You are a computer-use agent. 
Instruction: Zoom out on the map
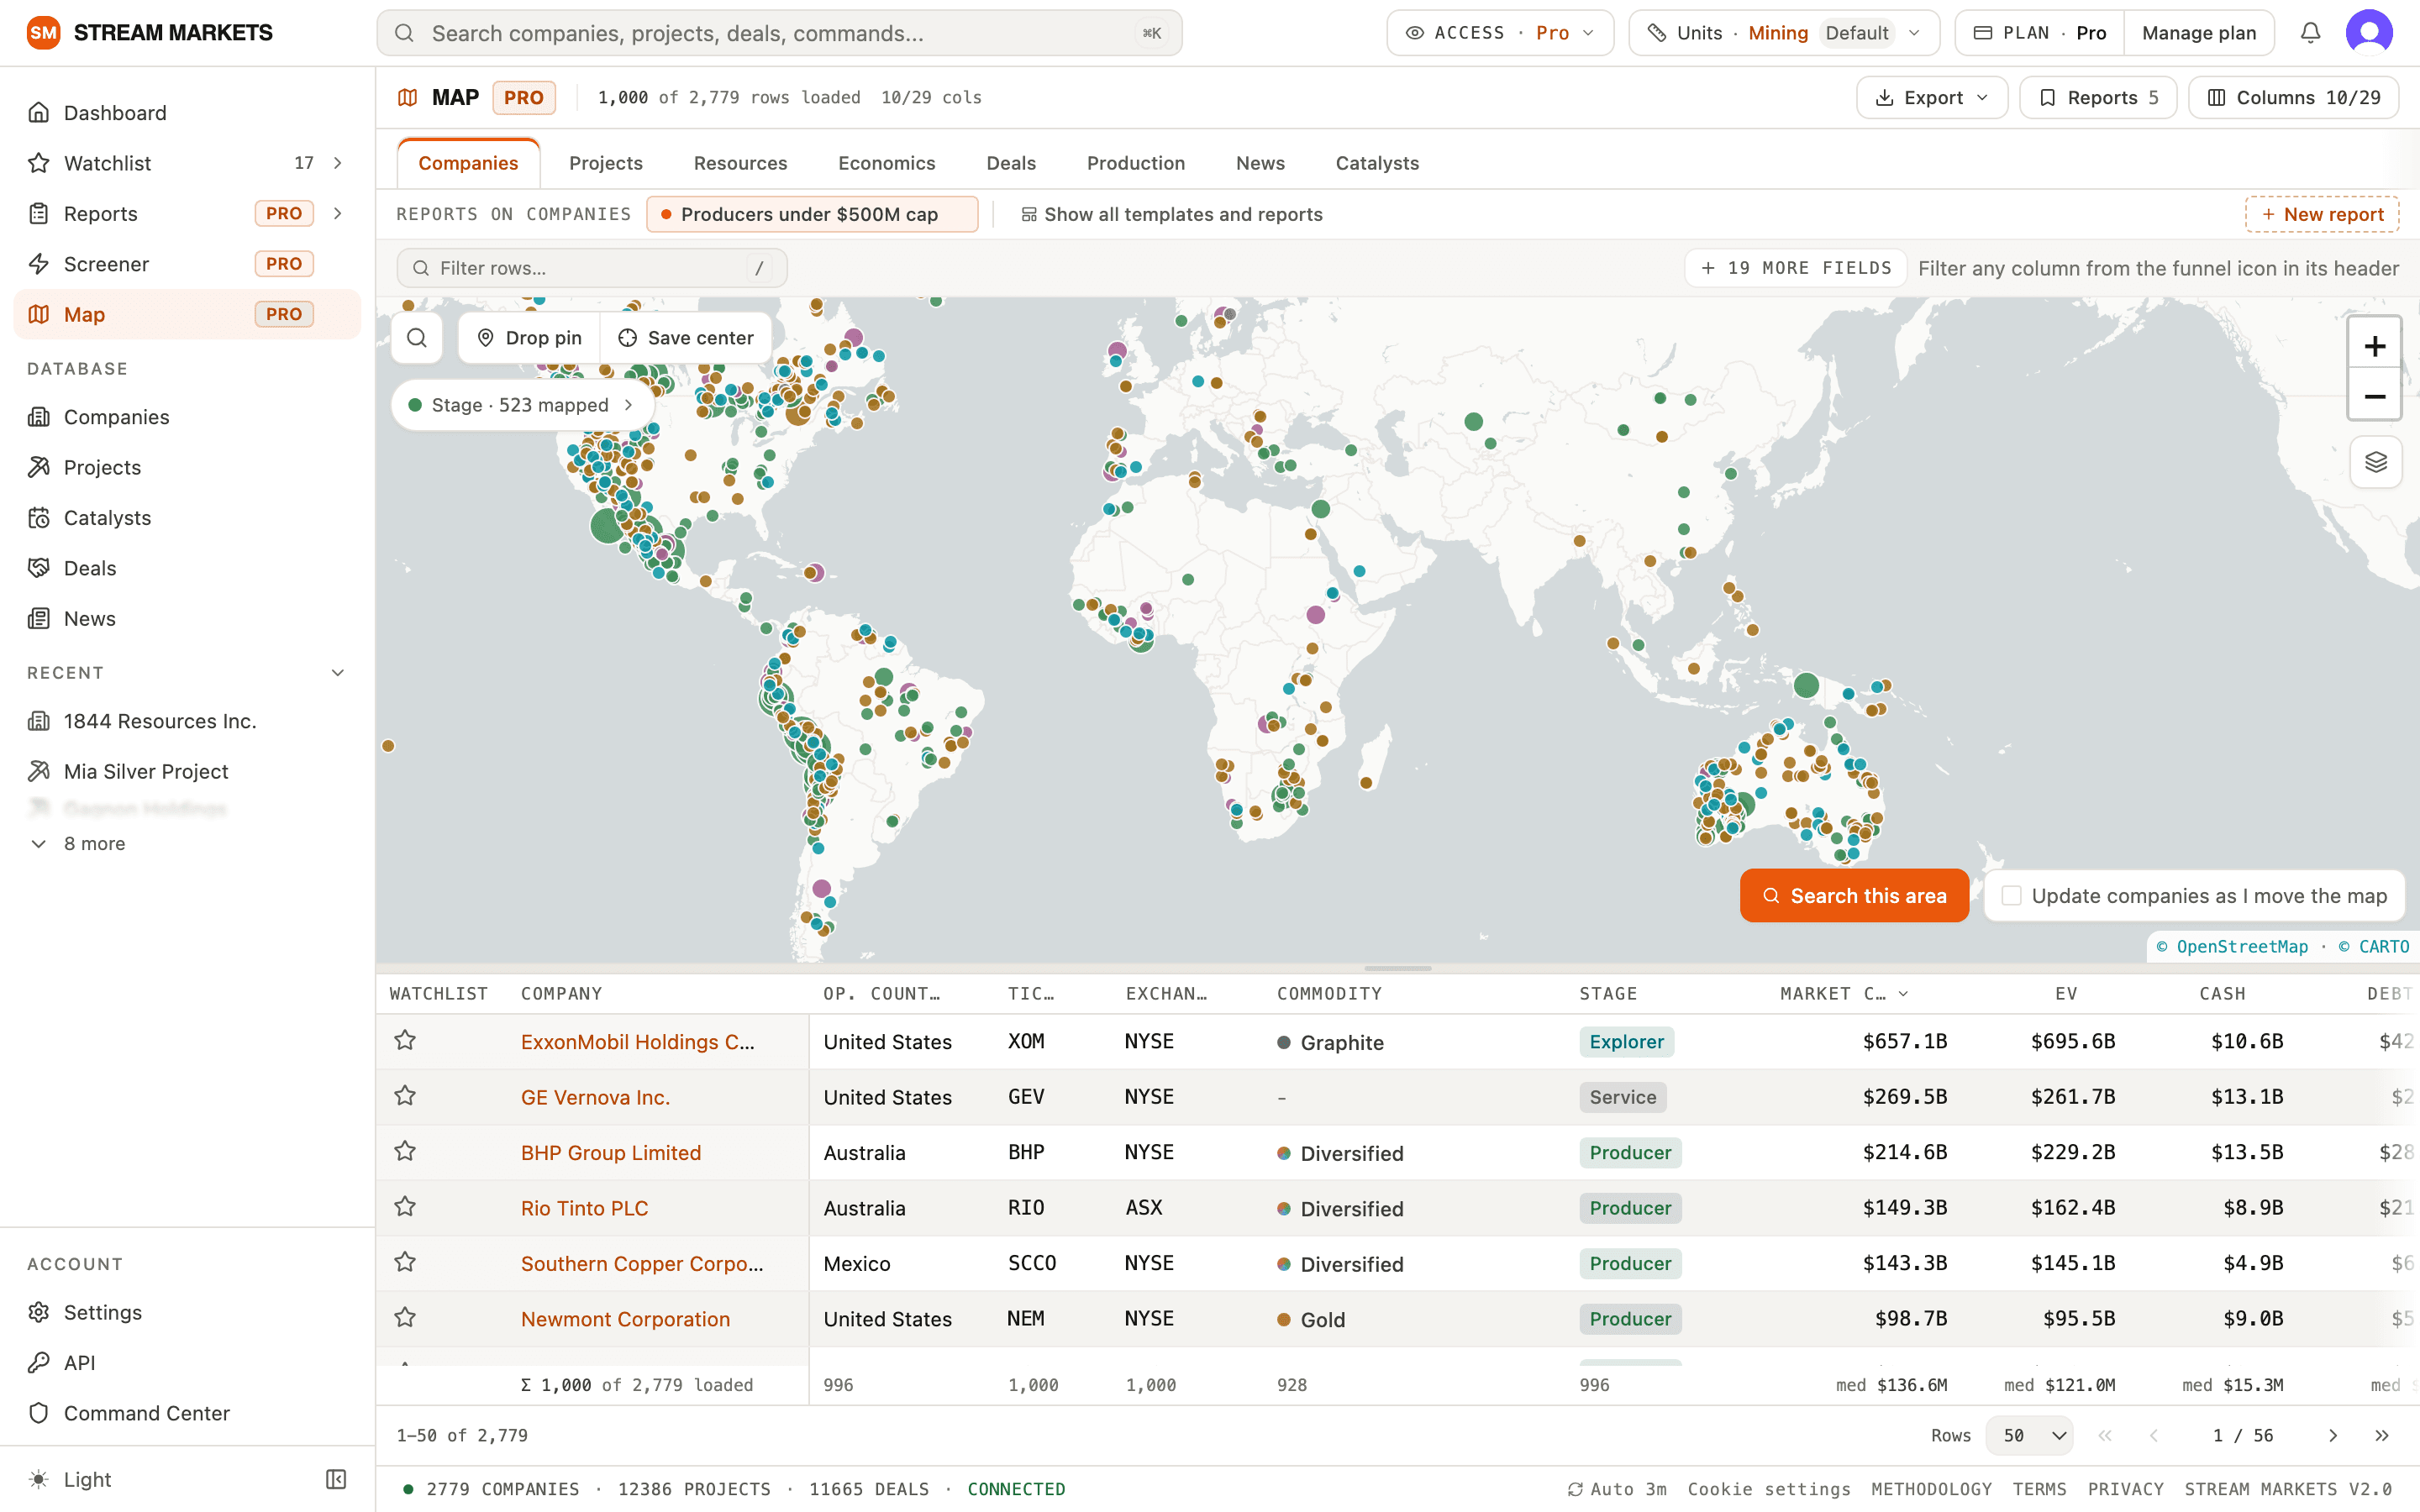pos(2374,396)
